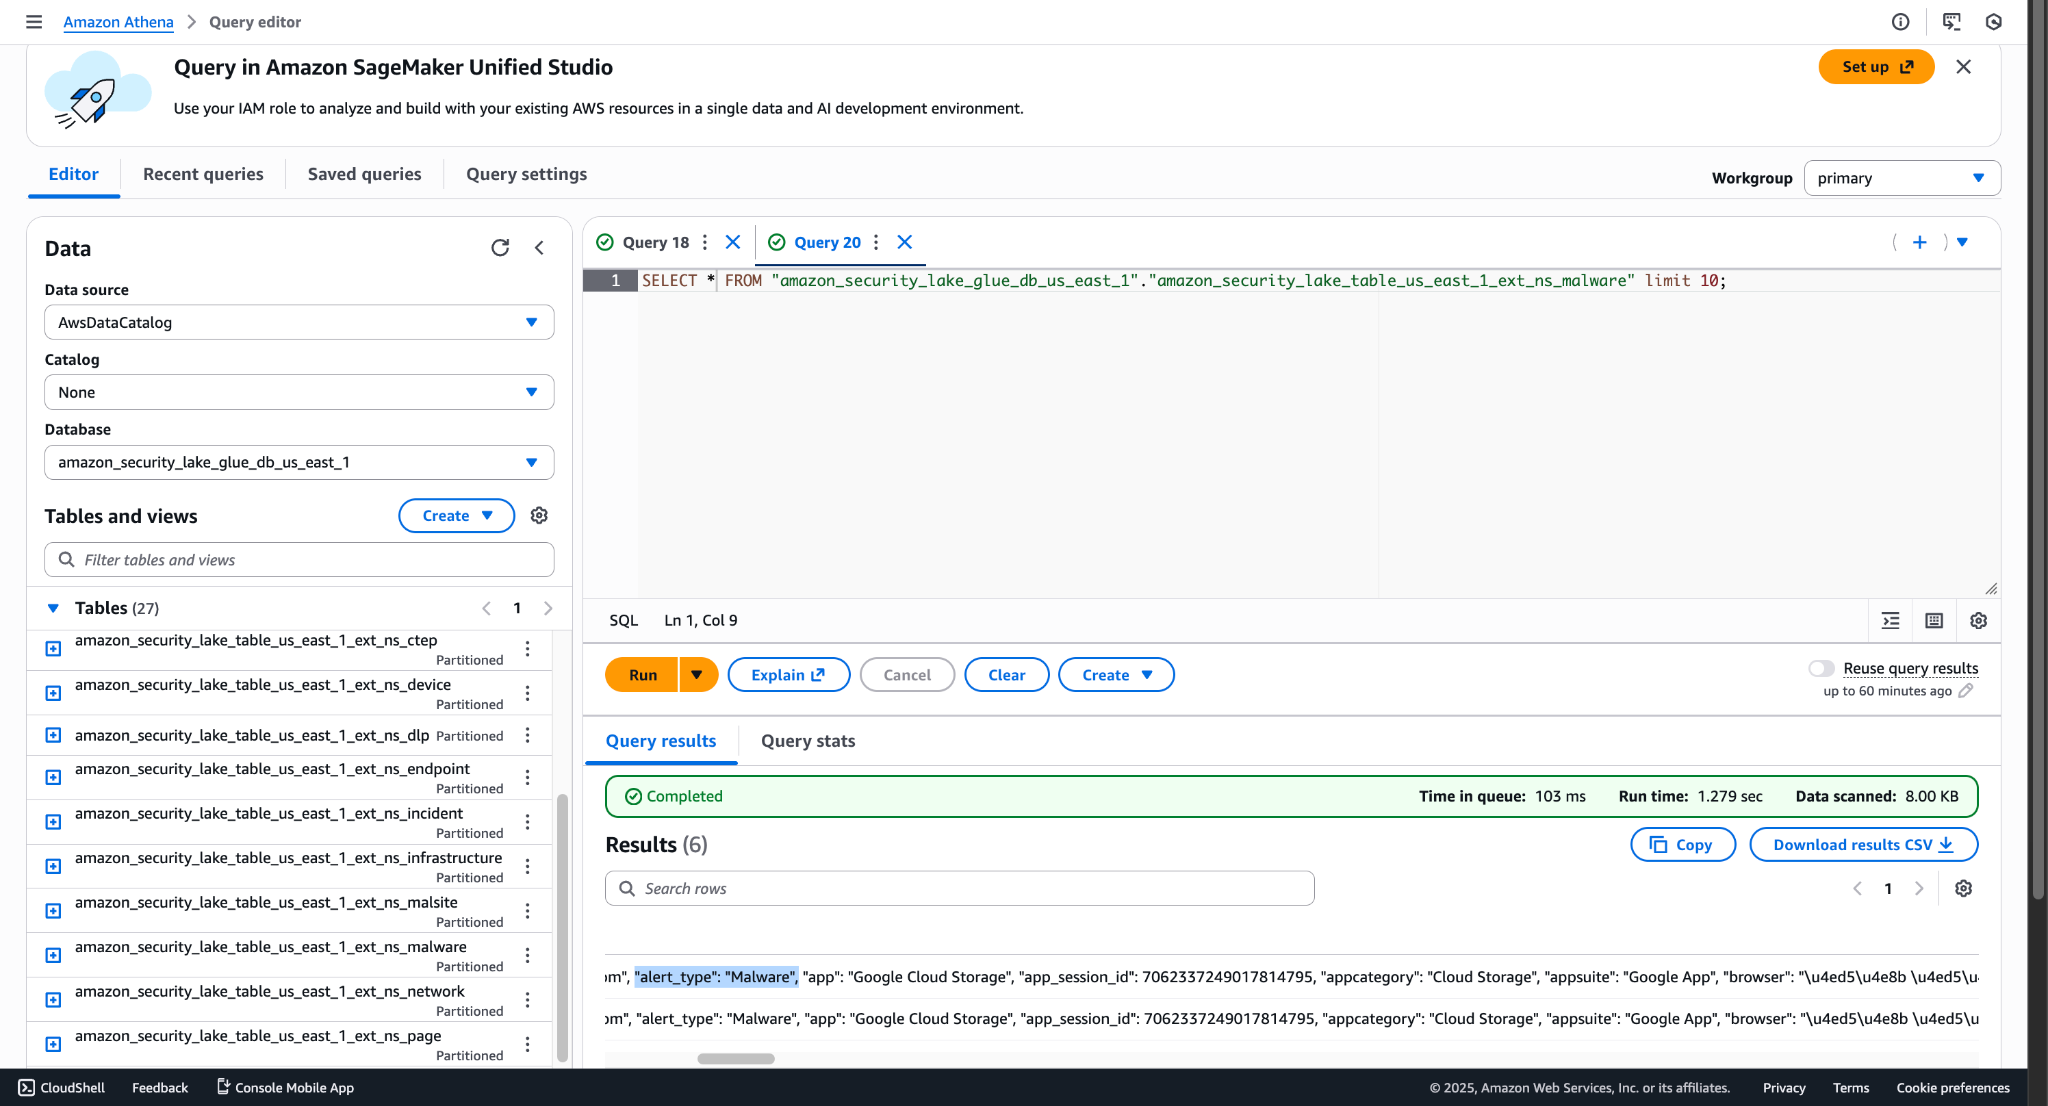Open the Run options dropdown arrow

pos(698,675)
